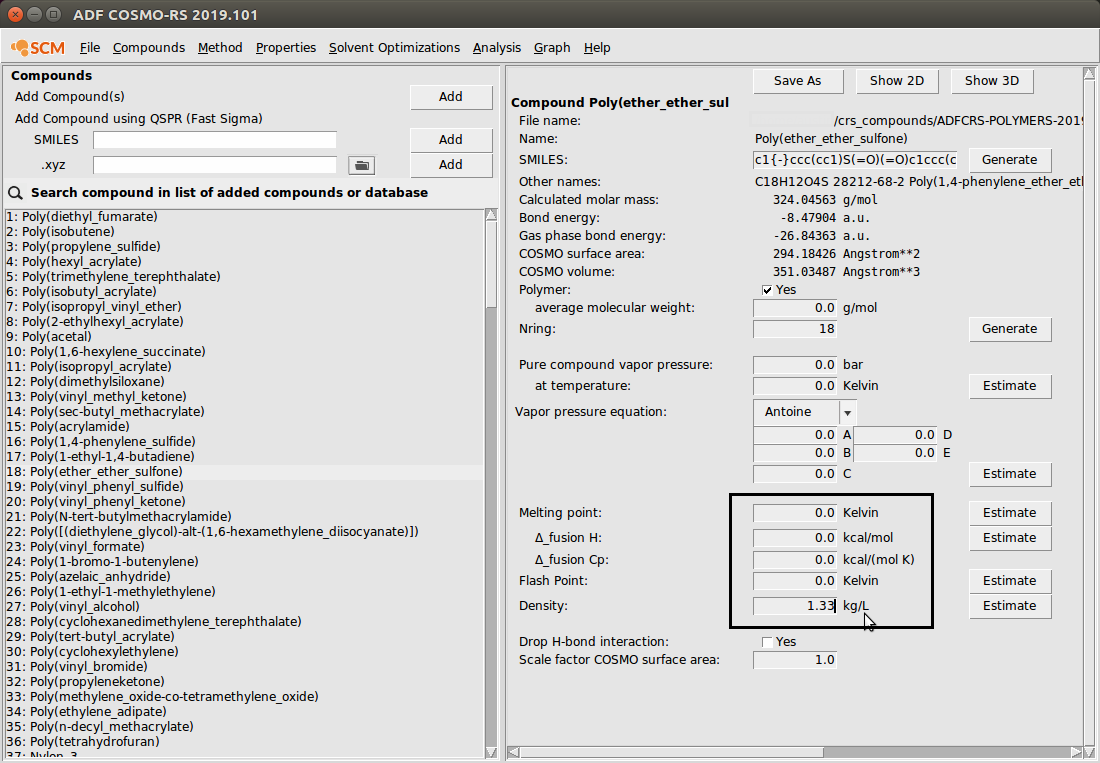Click the Show 2D button
This screenshot has width=1100, height=763.
click(x=896, y=81)
